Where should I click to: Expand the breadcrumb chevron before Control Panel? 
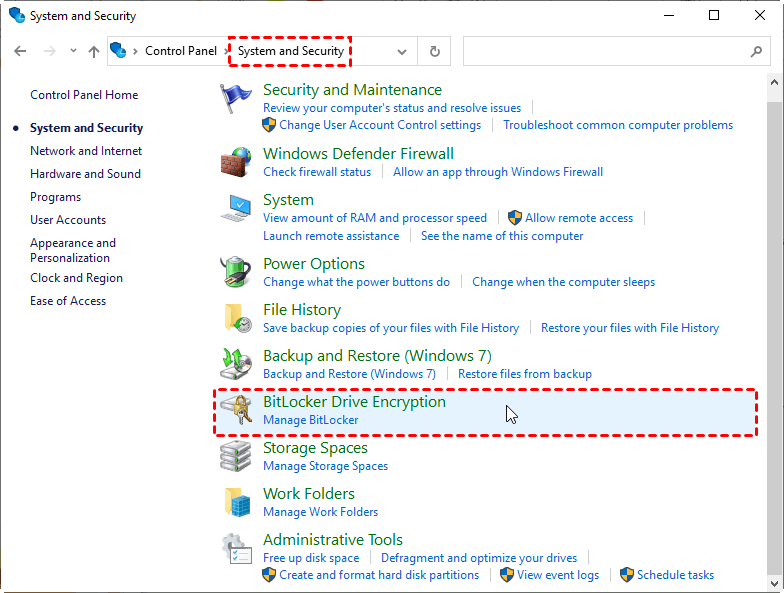tap(135, 52)
